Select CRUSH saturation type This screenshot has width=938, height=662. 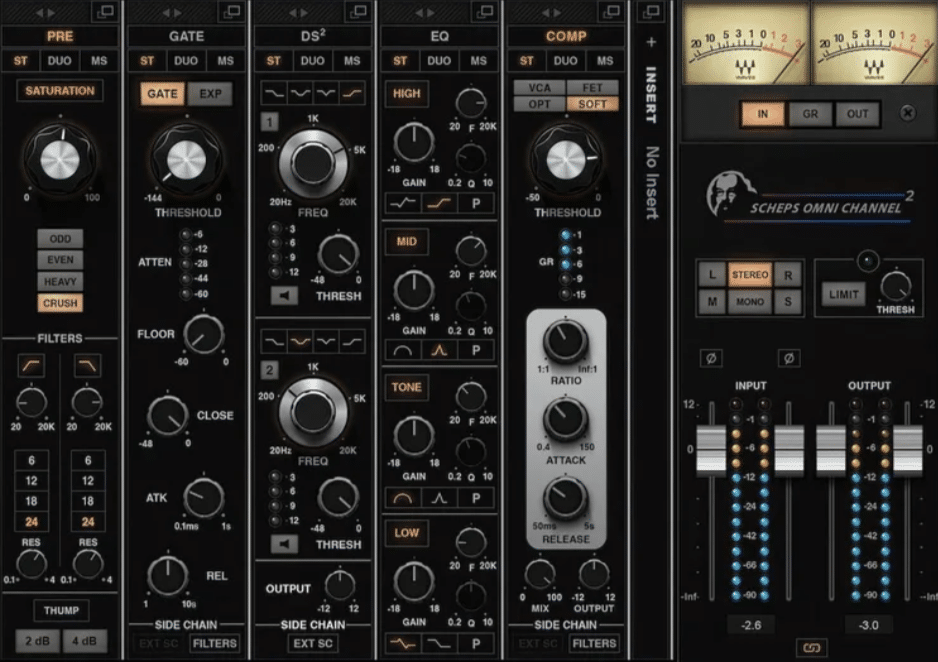[60, 303]
